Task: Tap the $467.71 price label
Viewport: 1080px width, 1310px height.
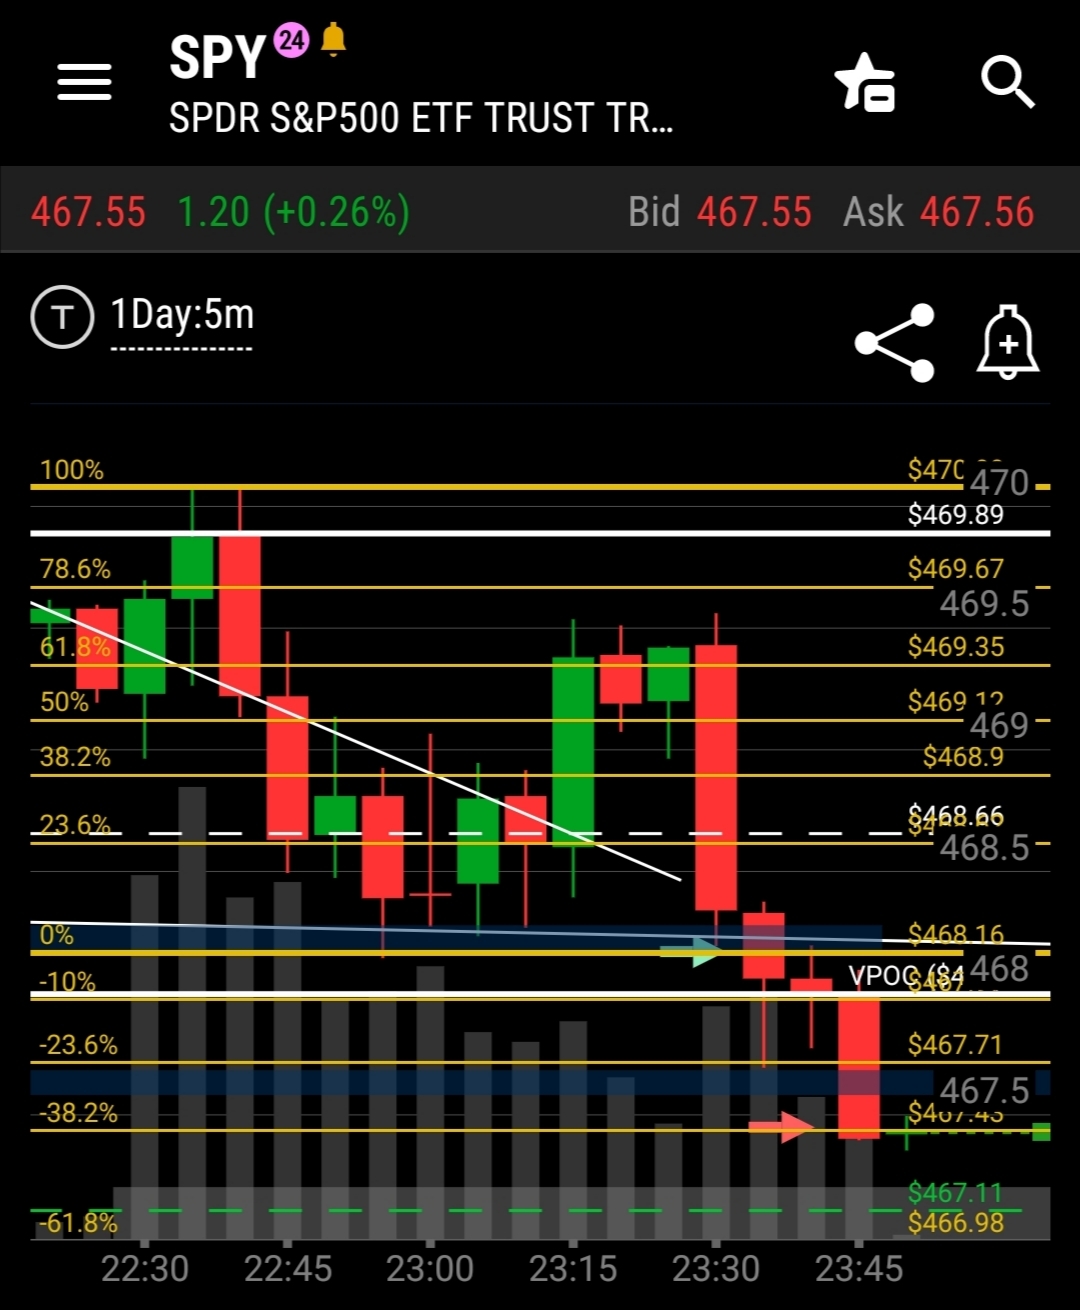Action: 954,1045
